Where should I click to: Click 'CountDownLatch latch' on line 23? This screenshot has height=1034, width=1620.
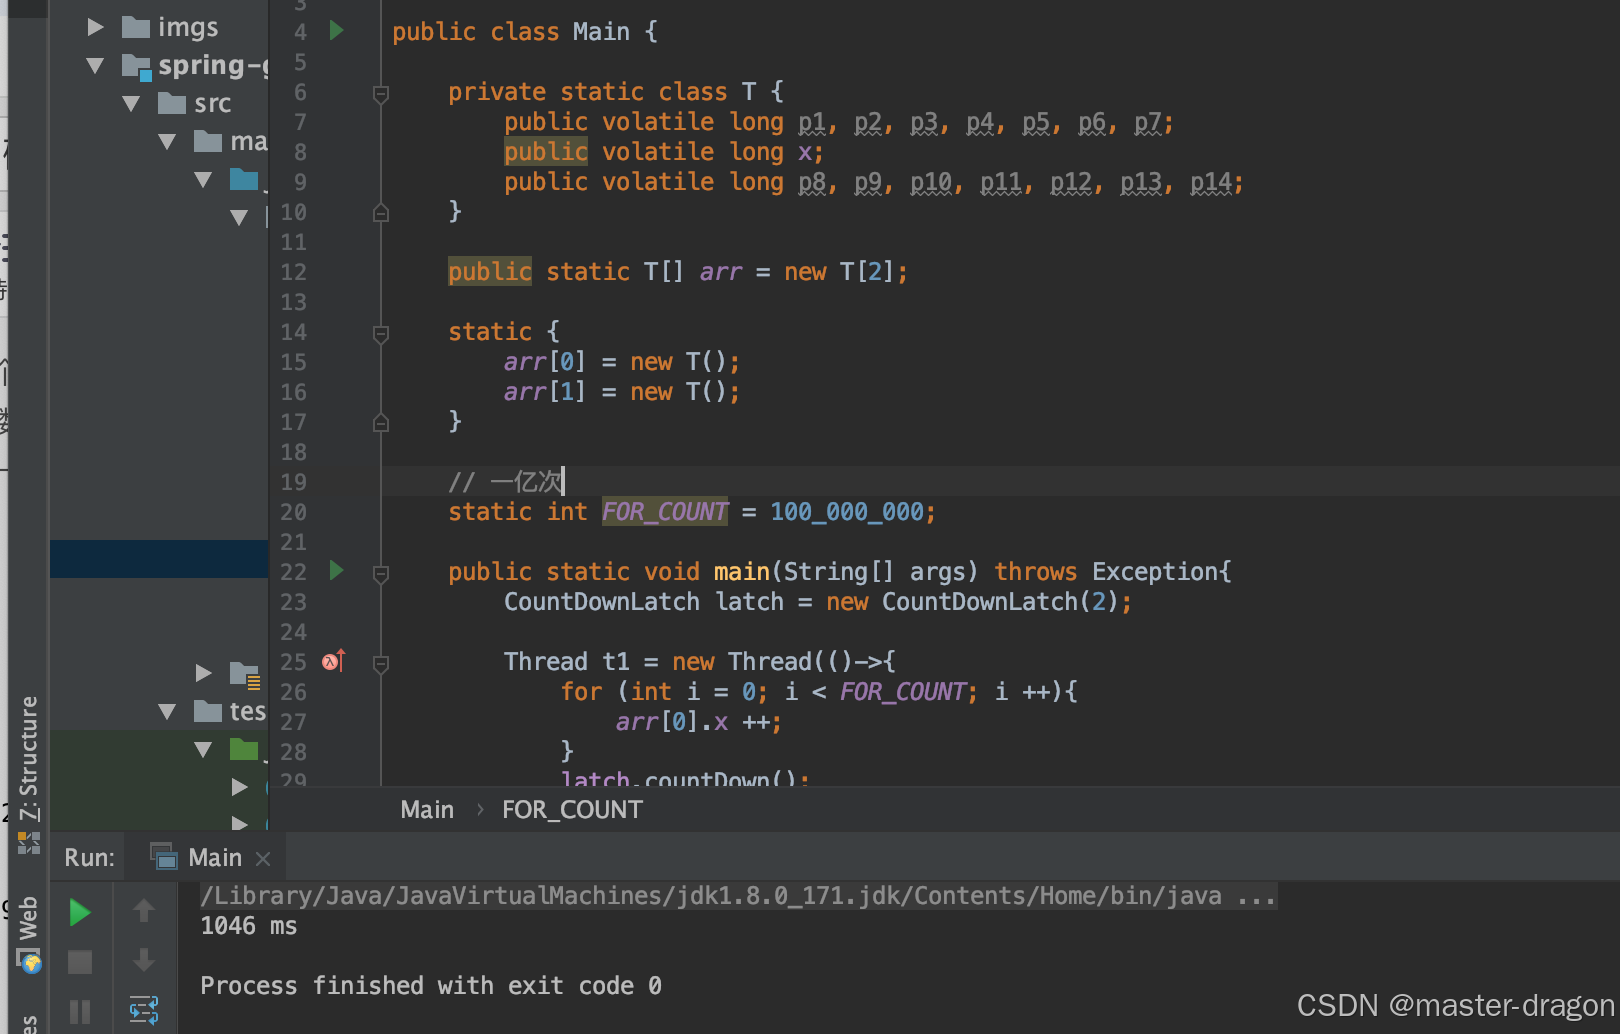pos(644,602)
